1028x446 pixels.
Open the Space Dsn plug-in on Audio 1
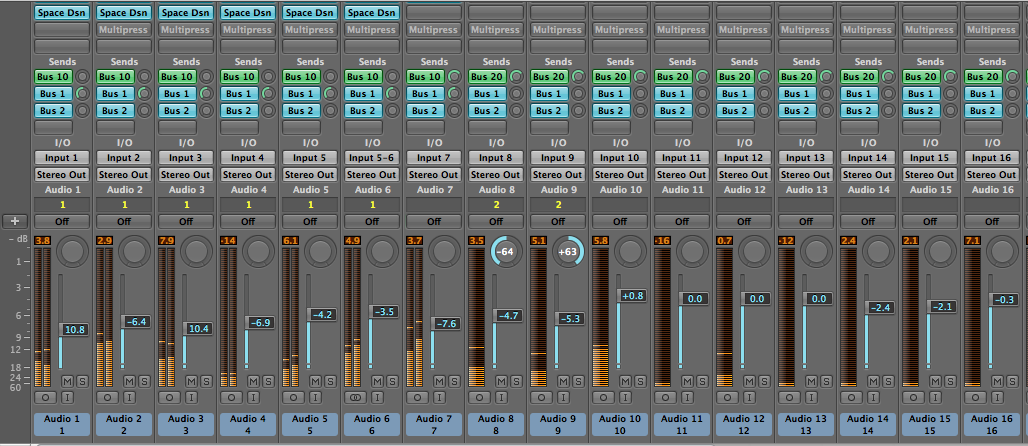(x=62, y=12)
